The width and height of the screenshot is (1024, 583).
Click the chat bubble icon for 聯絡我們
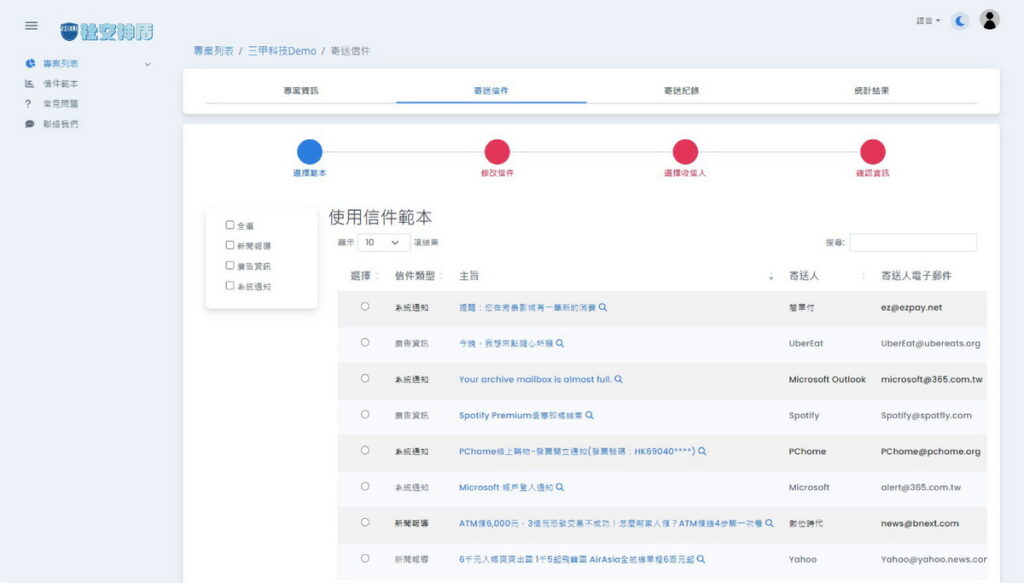click(x=29, y=124)
